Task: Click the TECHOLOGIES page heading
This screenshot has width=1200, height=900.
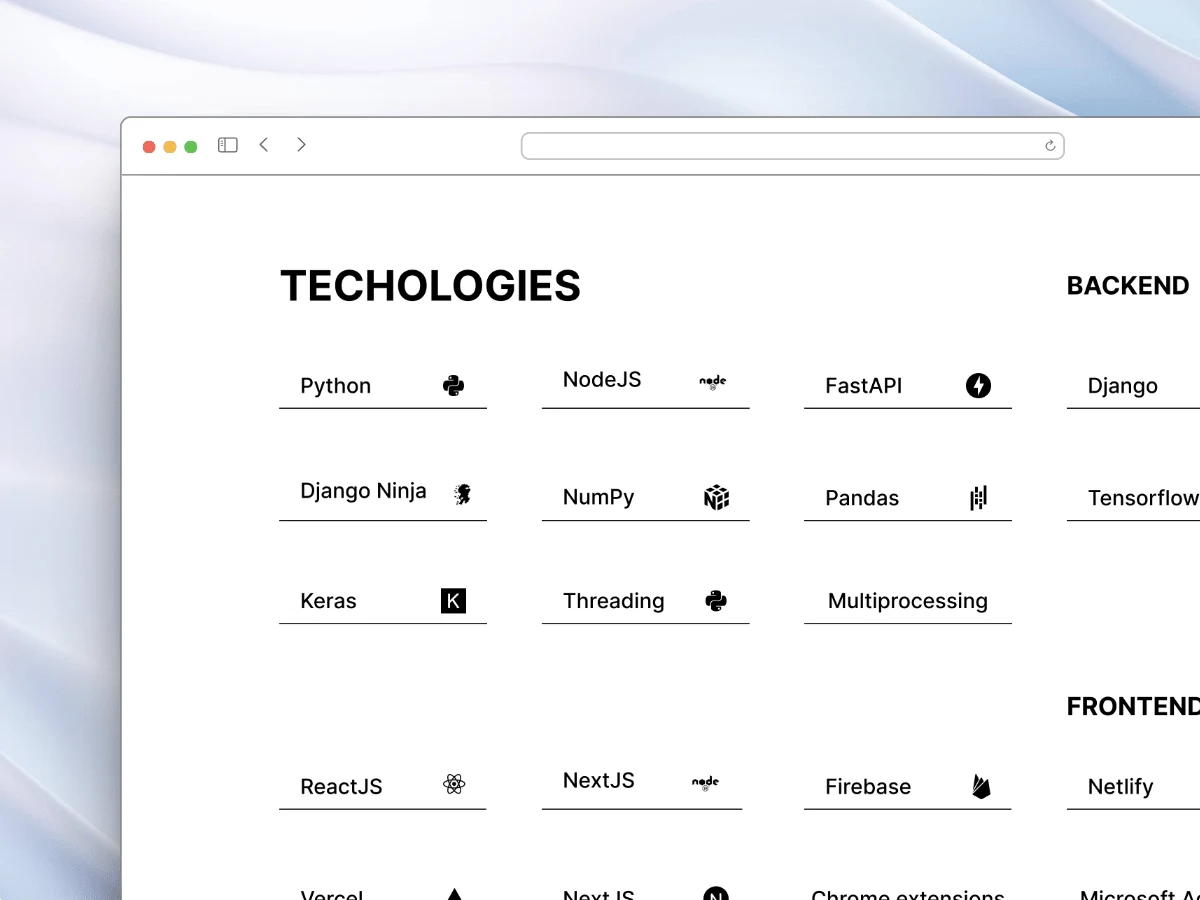Action: click(430, 286)
